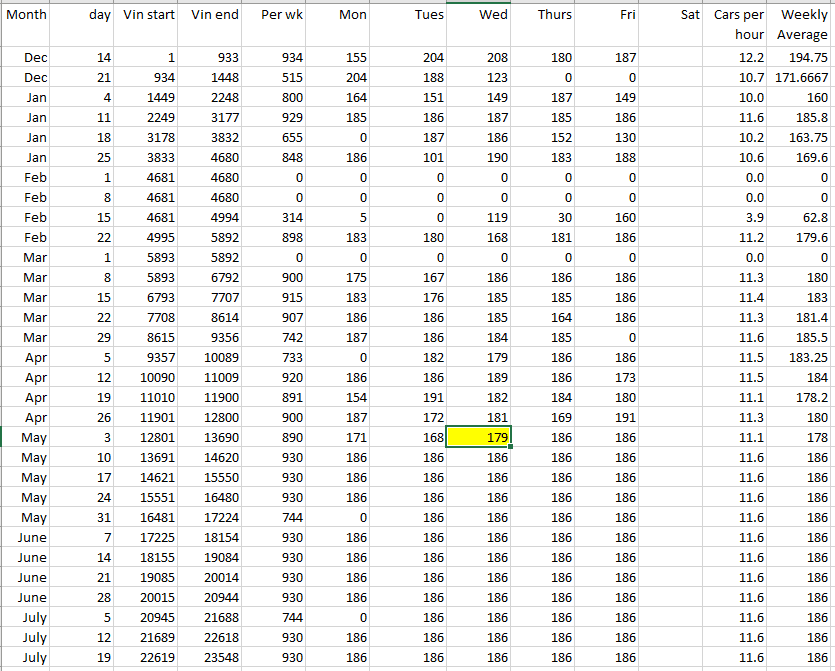
Task: Select Vin start cell with 12801
Action: pos(148,437)
